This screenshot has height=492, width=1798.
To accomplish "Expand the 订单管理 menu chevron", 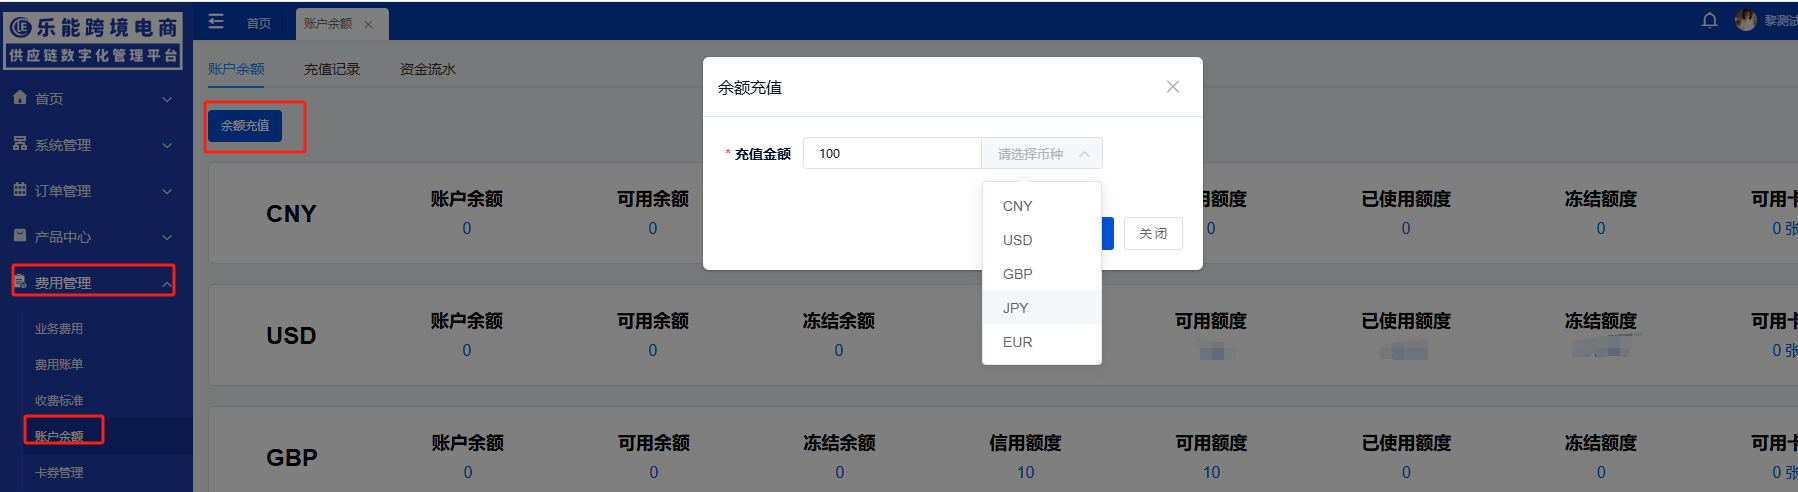I will tap(167, 191).
